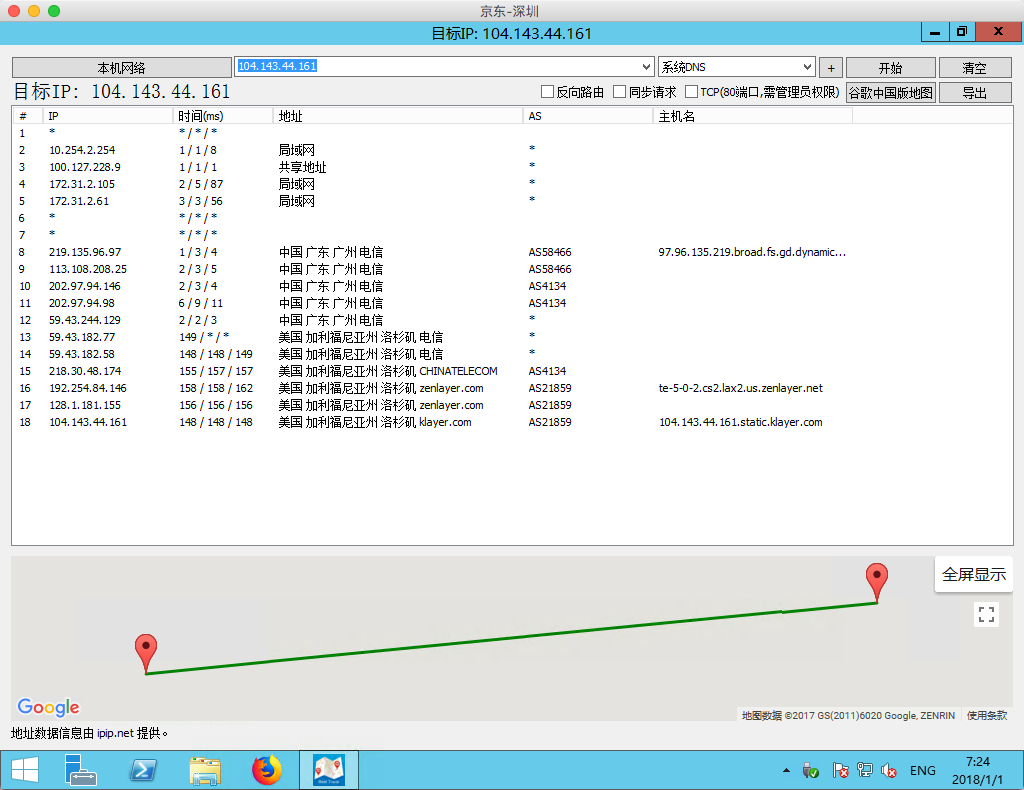Click the muted volume tray icon
1024x790 pixels.
[889, 771]
